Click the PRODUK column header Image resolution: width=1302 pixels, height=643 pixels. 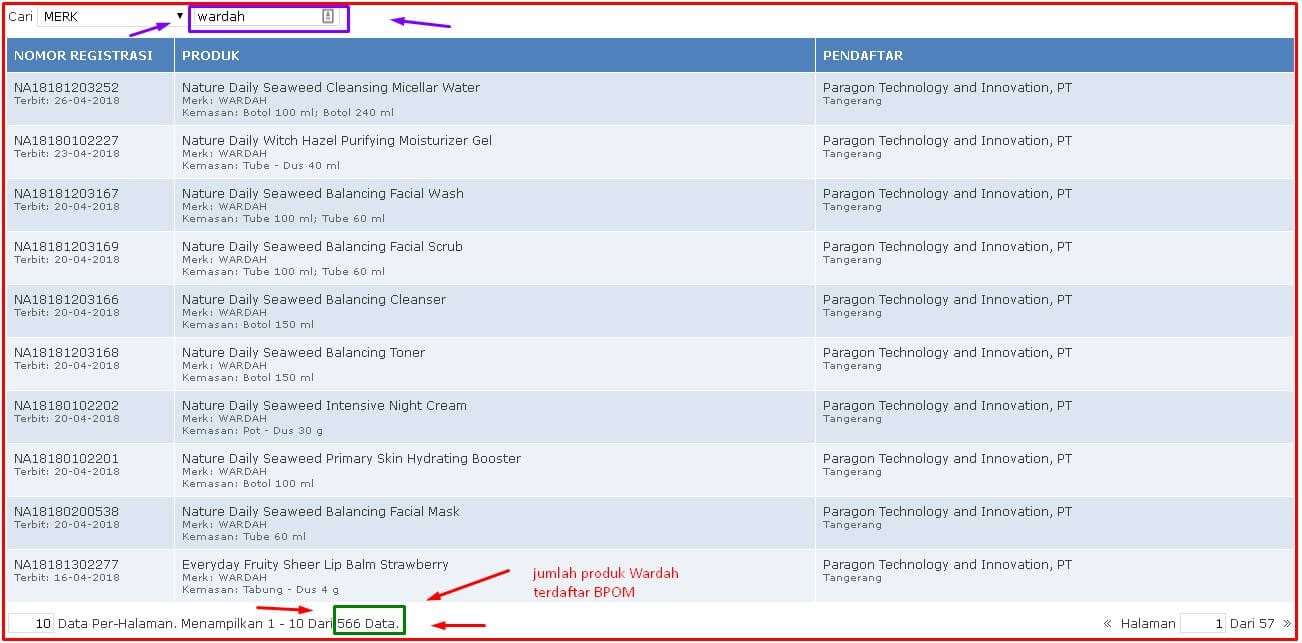(495, 55)
